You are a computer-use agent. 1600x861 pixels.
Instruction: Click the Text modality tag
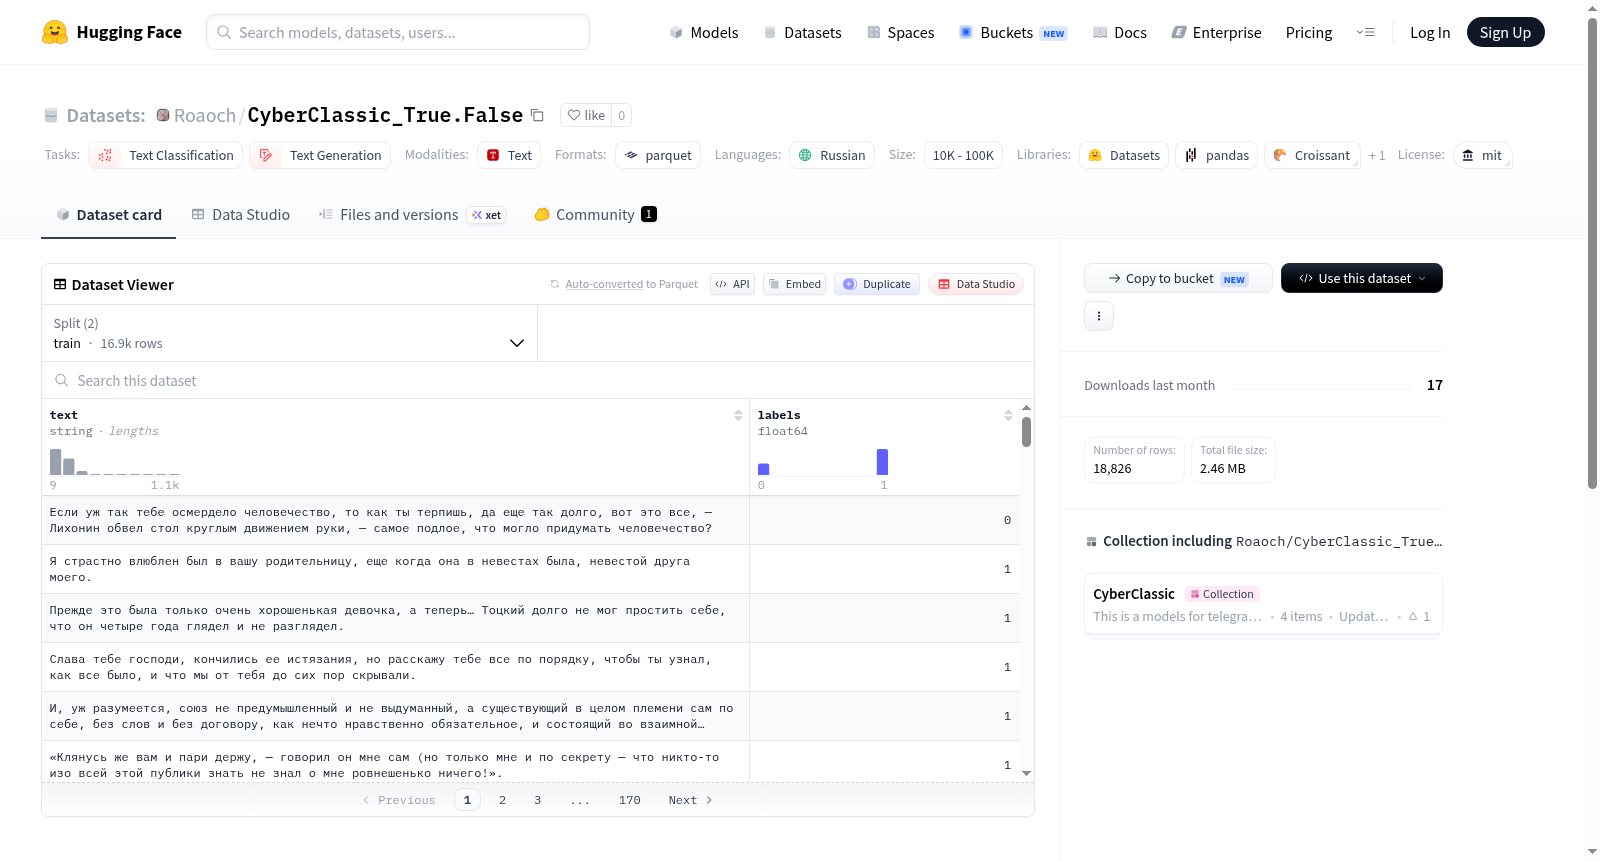[x=509, y=155]
